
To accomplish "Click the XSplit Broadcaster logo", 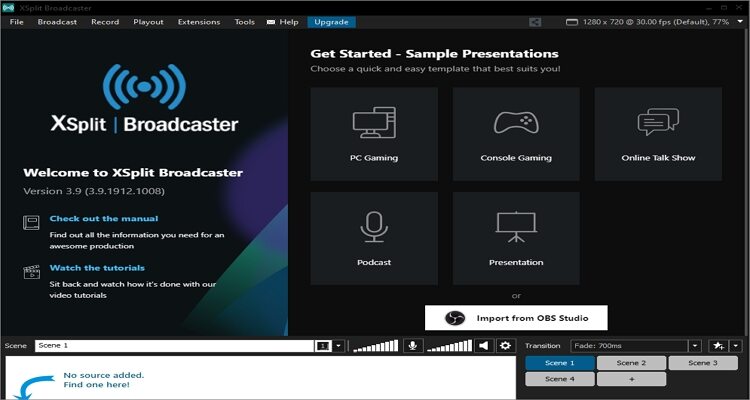I will coord(144,98).
